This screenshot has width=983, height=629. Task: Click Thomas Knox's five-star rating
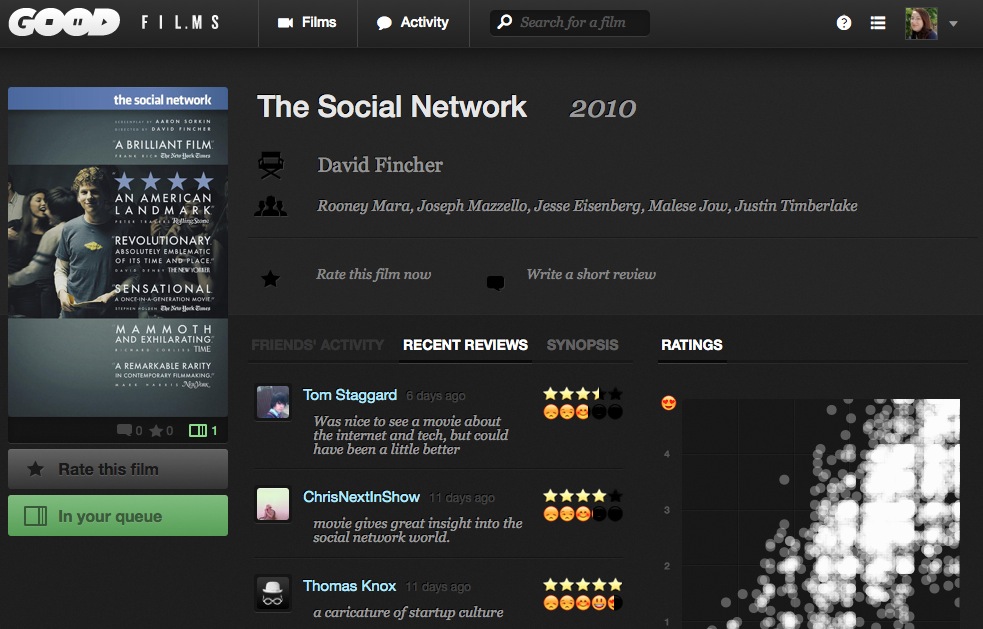pyautogui.click(x=582, y=585)
